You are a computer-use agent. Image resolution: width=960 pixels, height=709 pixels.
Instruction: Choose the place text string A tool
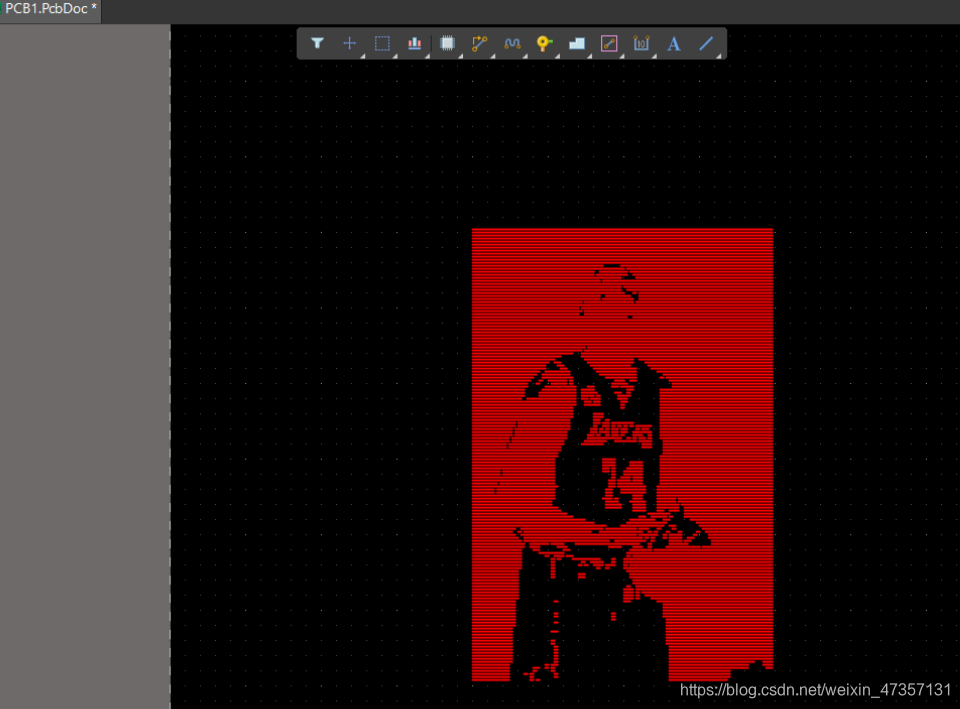tap(673, 43)
